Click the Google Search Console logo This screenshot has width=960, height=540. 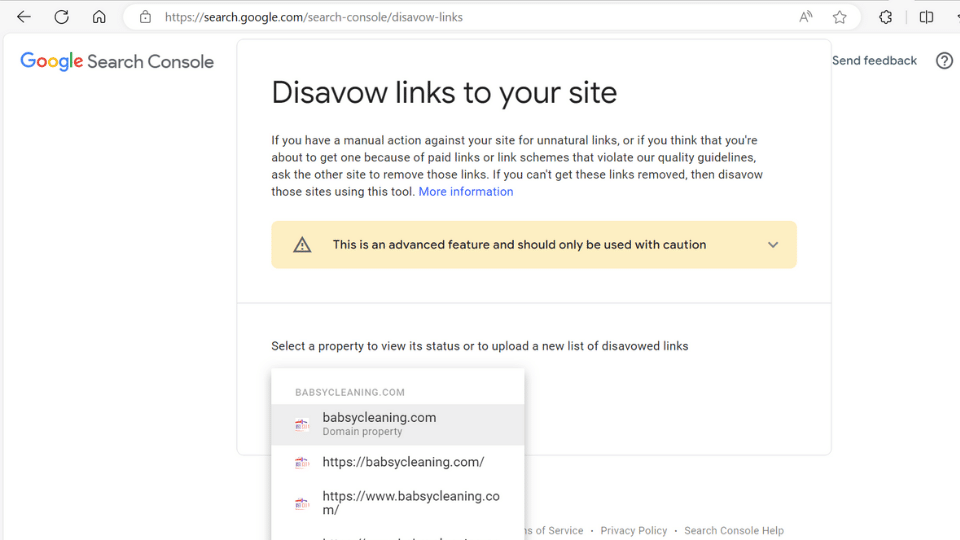[x=117, y=61]
